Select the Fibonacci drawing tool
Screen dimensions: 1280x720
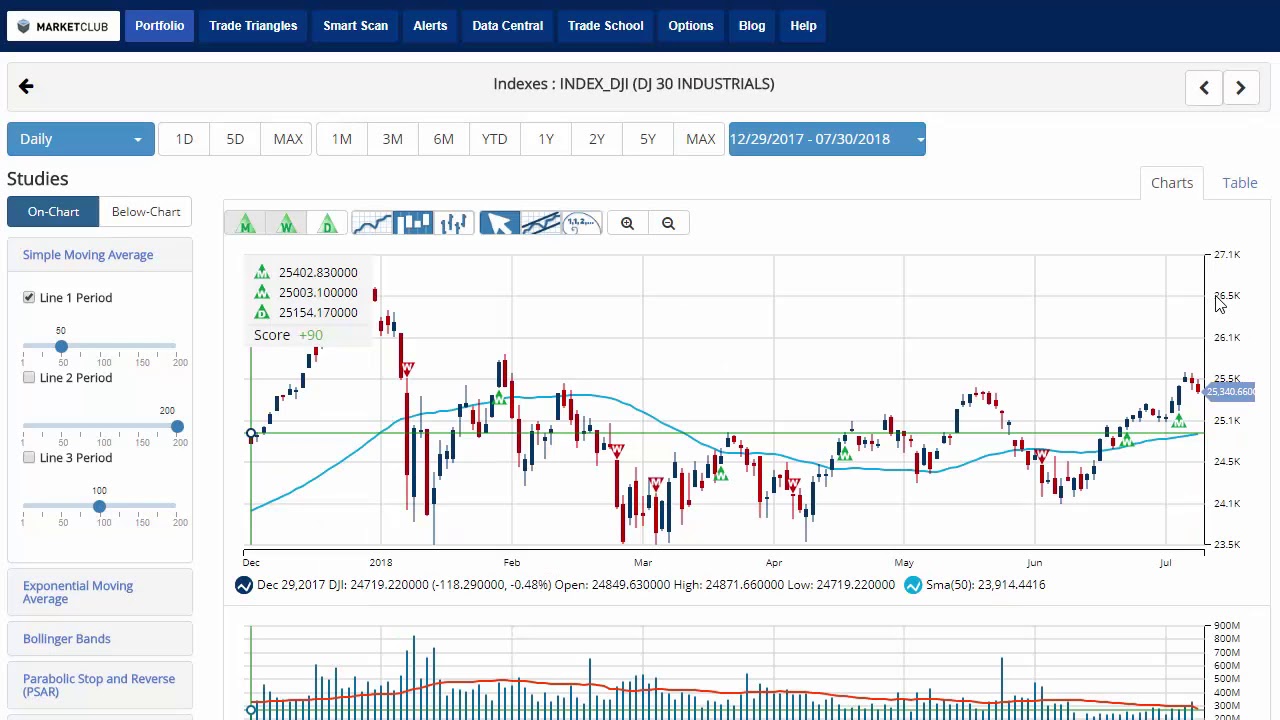tap(581, 224)
